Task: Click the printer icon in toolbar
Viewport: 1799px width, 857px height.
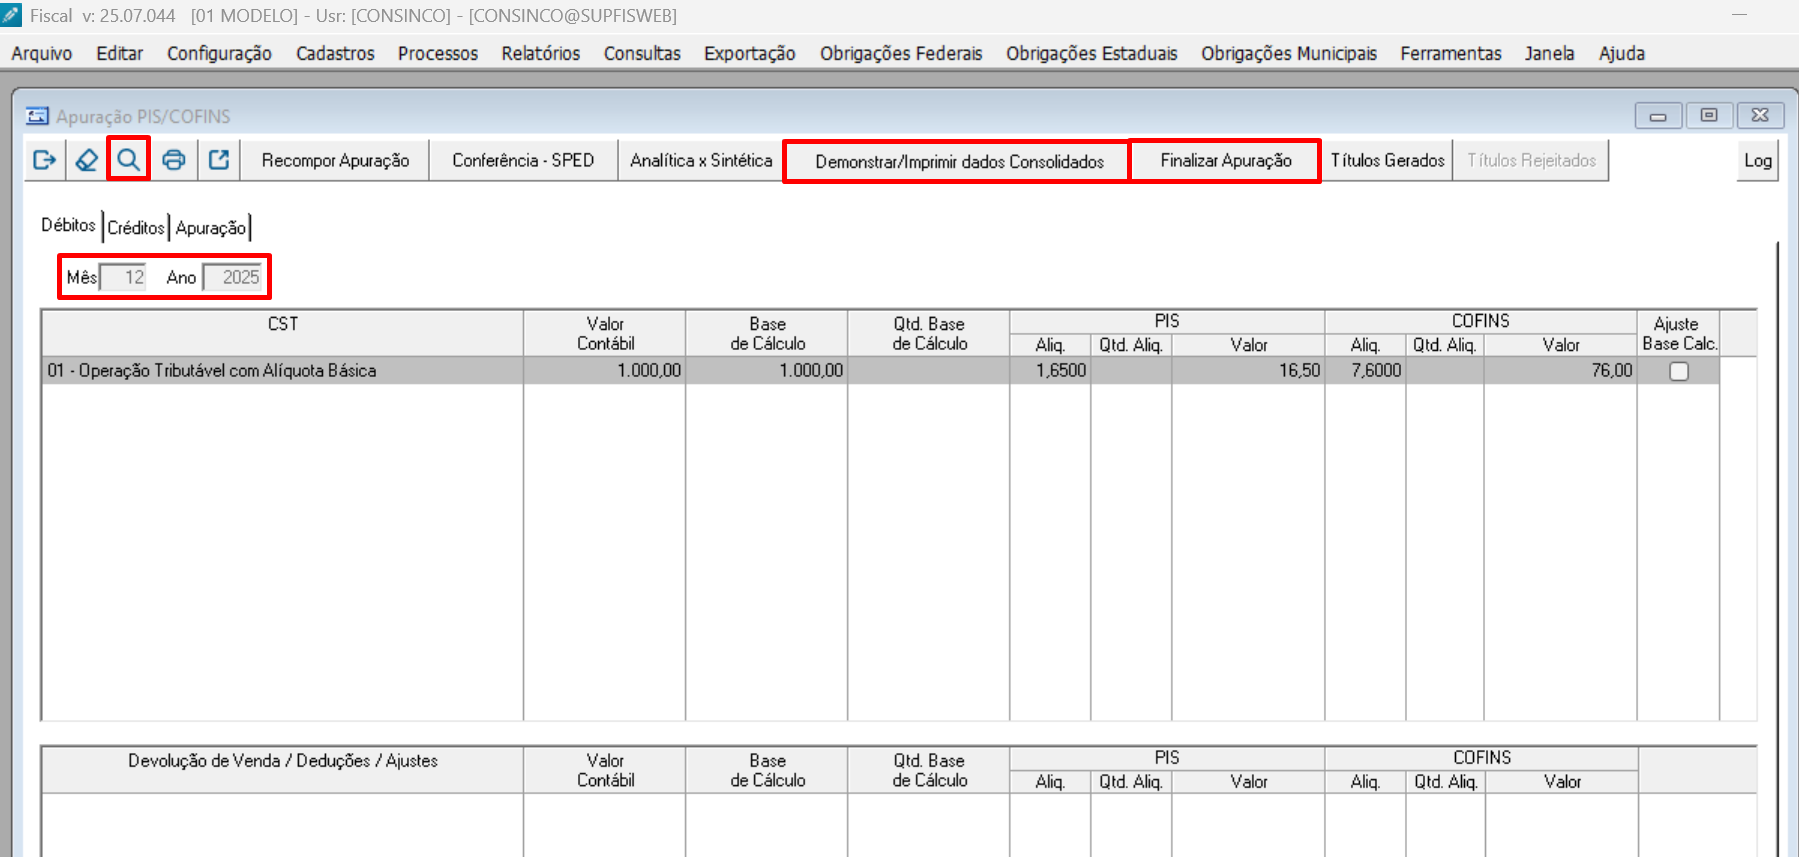Action: [174, 160]
